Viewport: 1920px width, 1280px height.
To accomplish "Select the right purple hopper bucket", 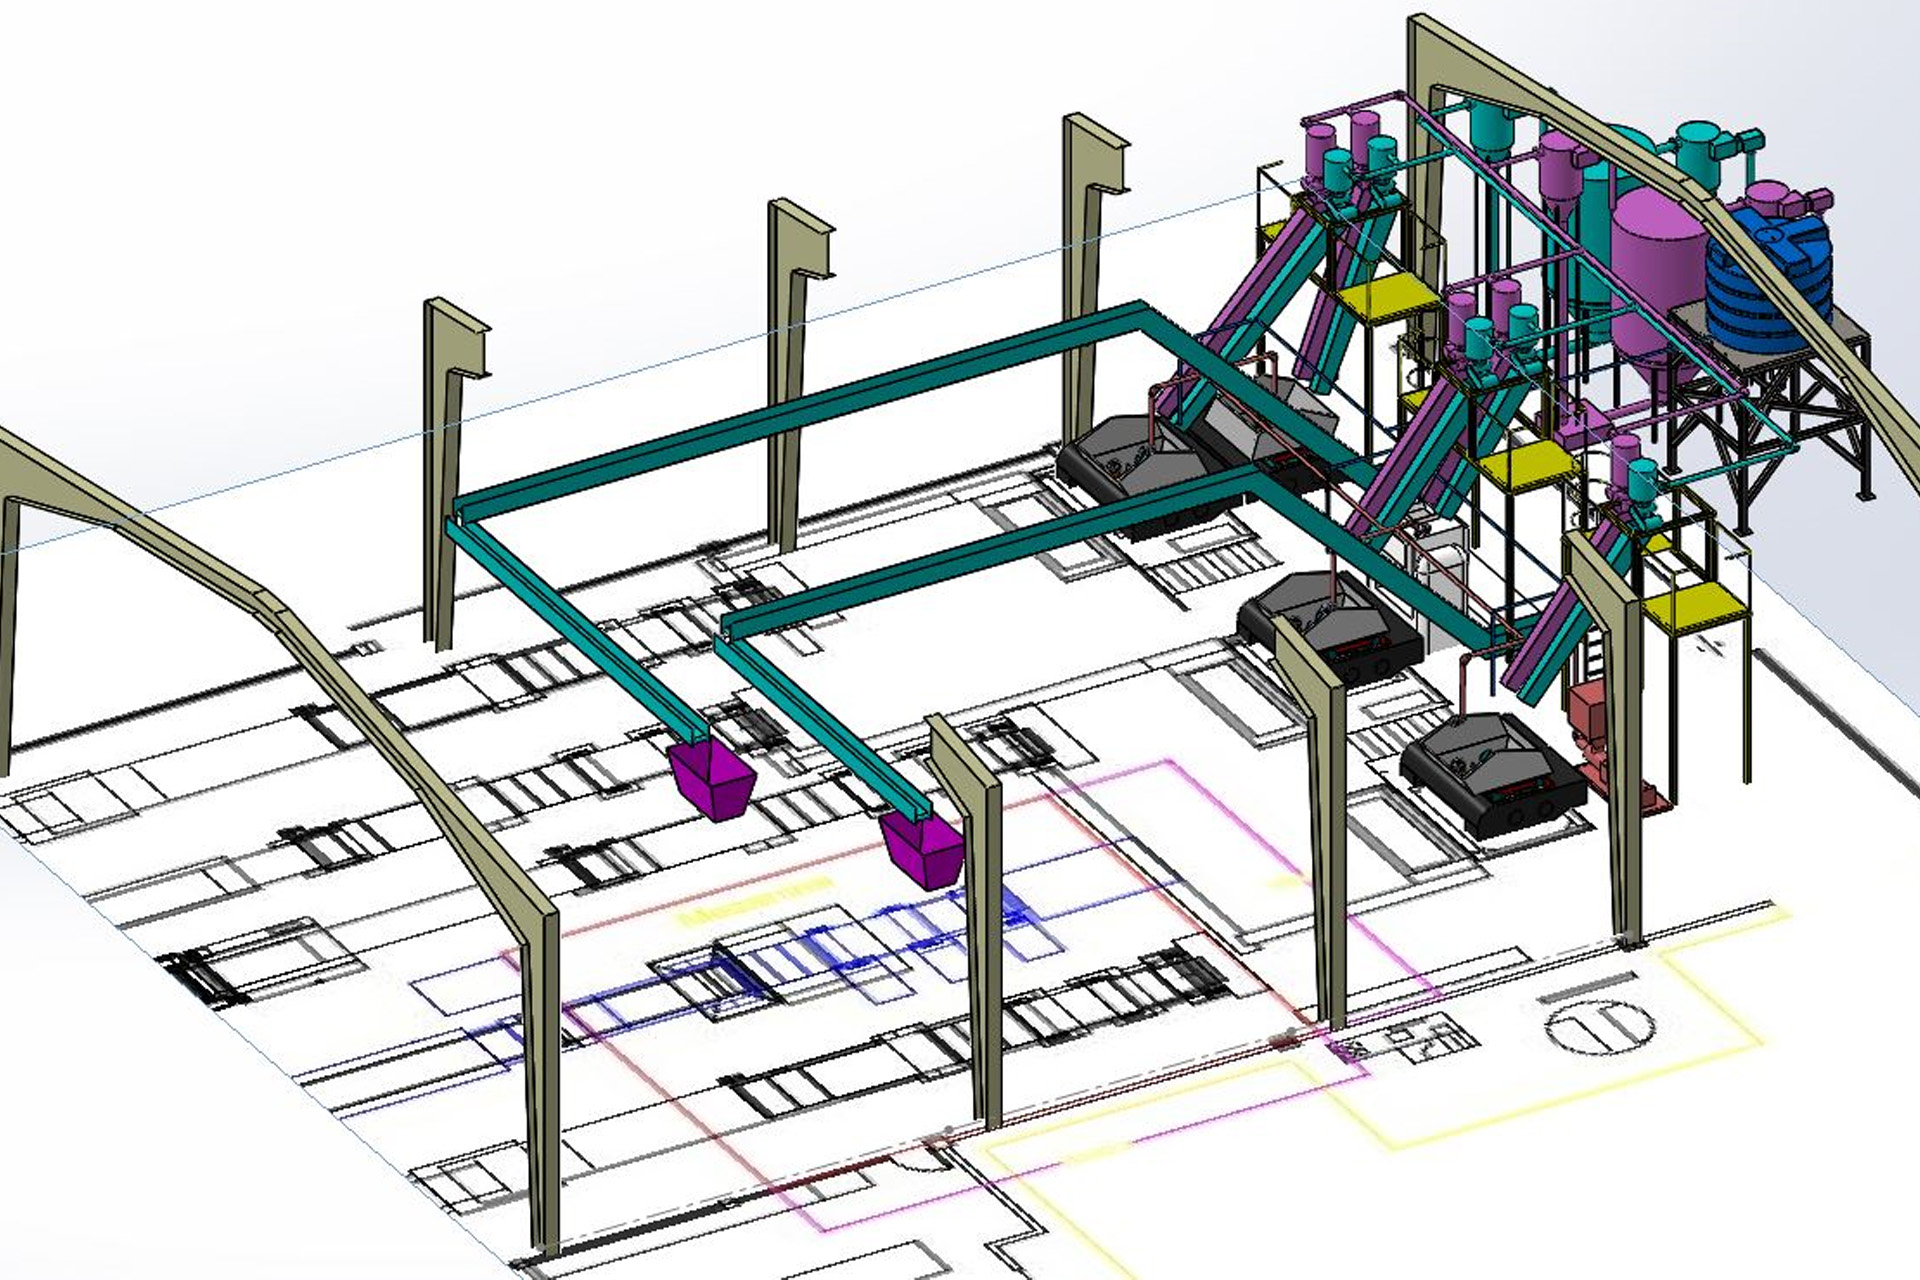I will tap(922, 850).
